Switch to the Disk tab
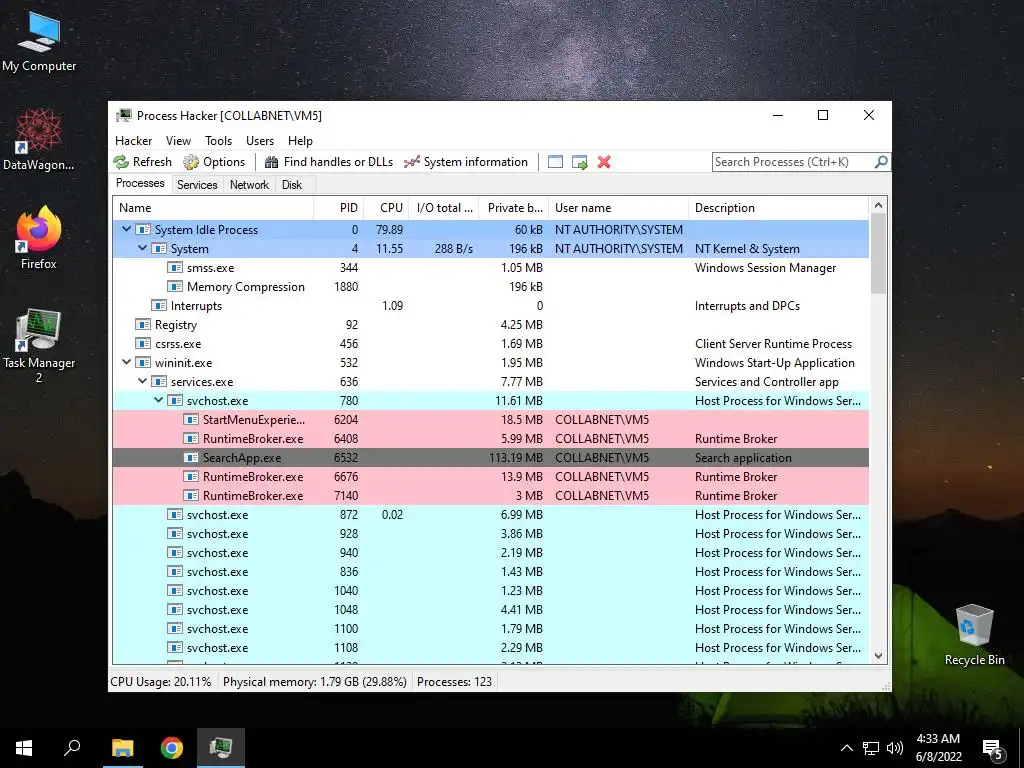The height and width of the screenshot is (768, 1024). [x=292, y=185]
